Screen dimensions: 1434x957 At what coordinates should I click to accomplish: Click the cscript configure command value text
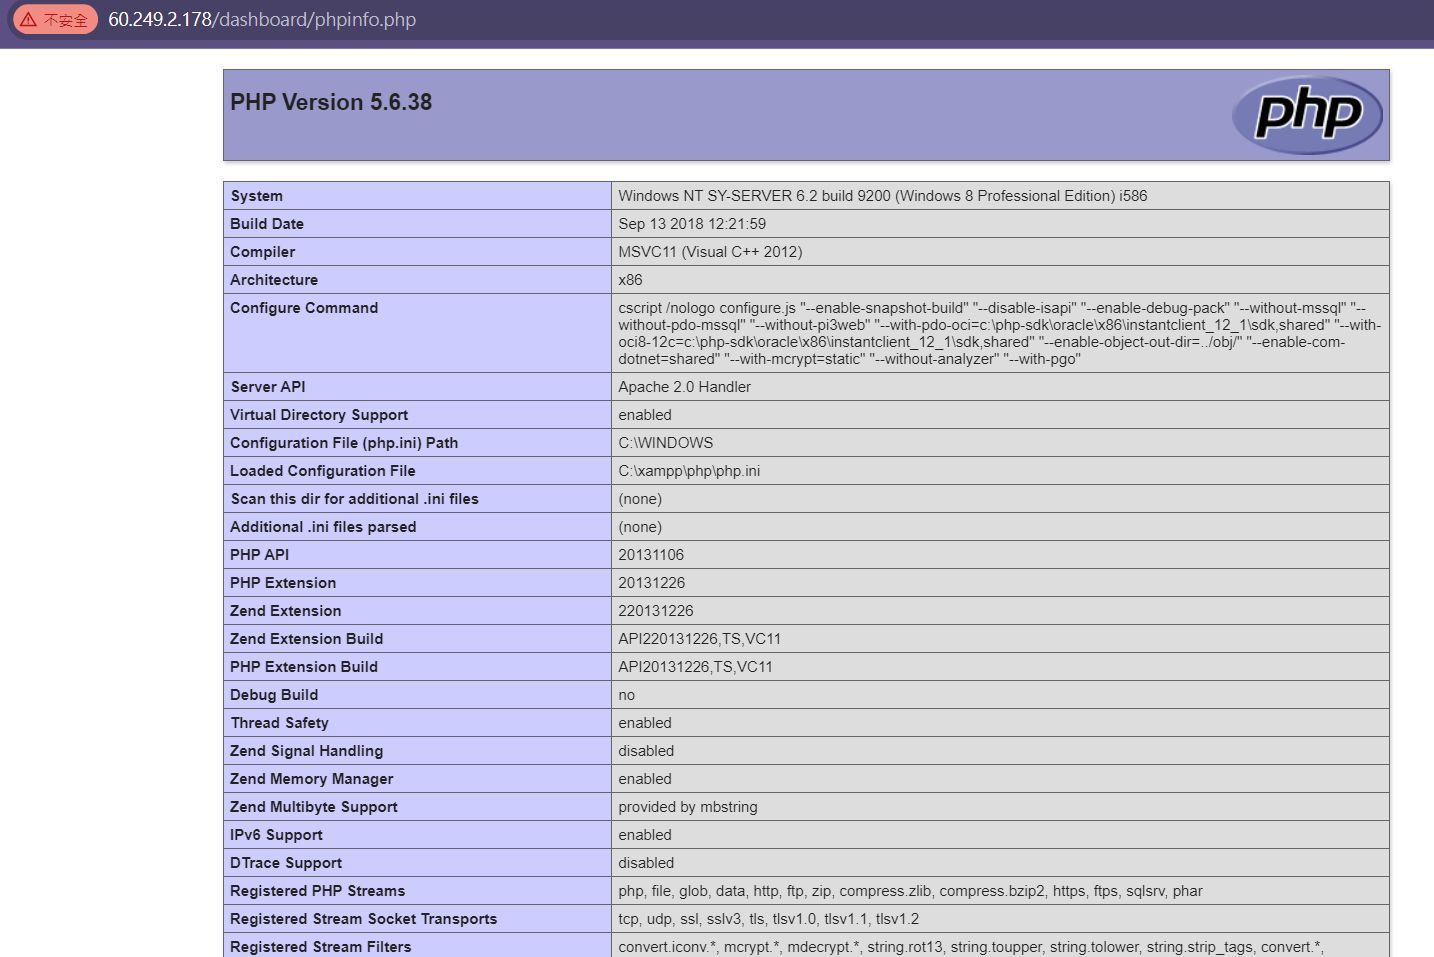pos(999,333)
